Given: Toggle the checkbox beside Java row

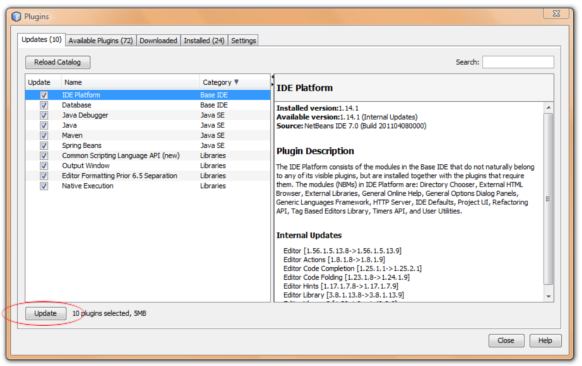Looking at the screenshot, I should click(44, 125).
